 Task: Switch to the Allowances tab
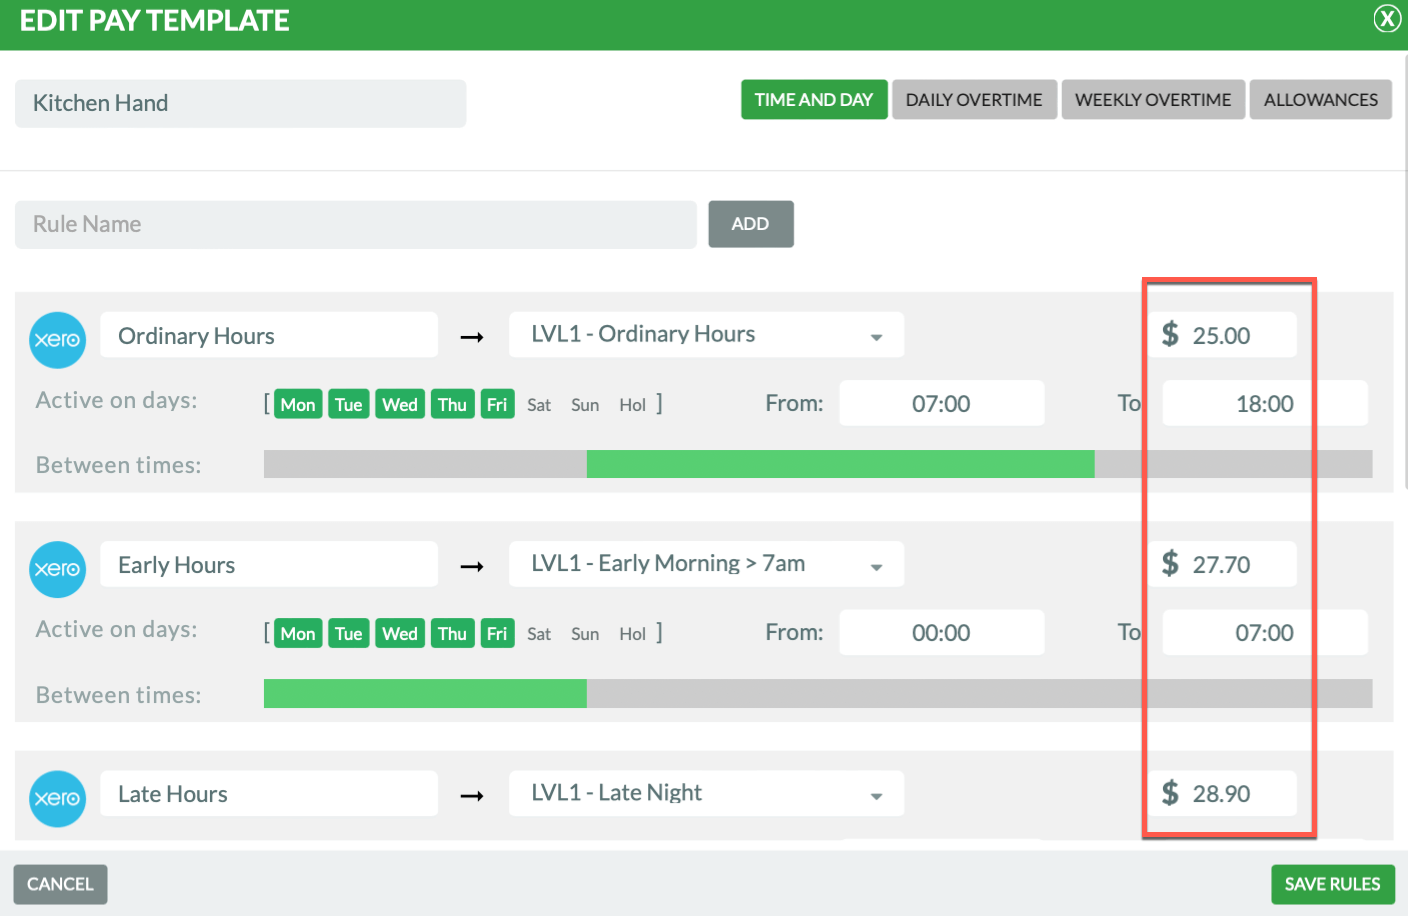(x=1321, y=100)
